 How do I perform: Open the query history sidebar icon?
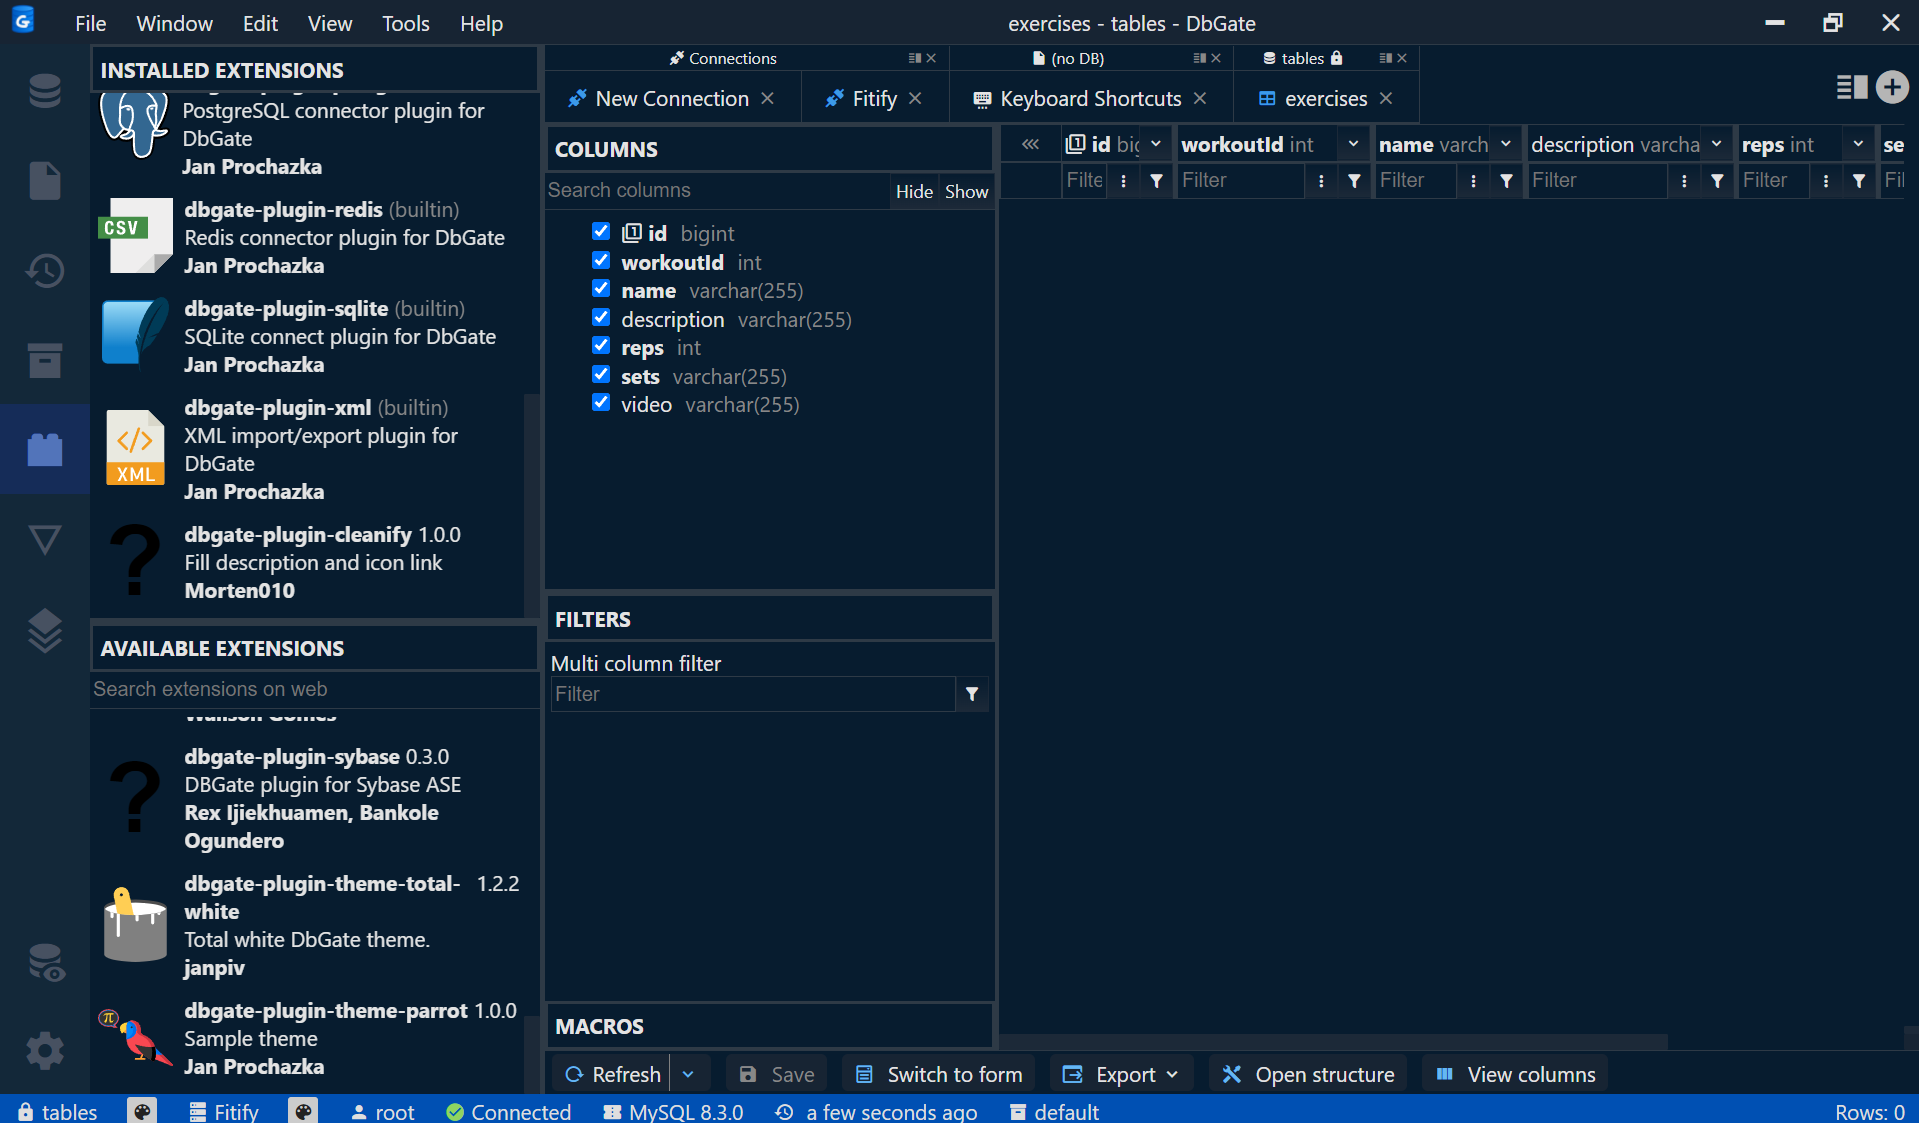45,271
